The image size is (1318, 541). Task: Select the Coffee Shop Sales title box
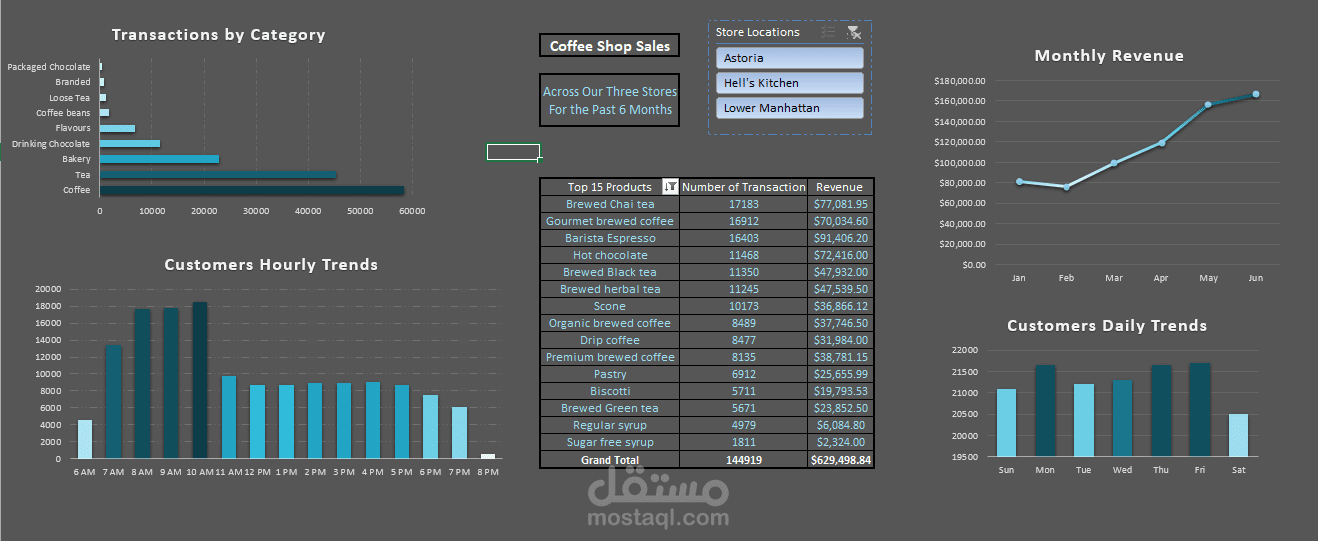tap(609, 46)
